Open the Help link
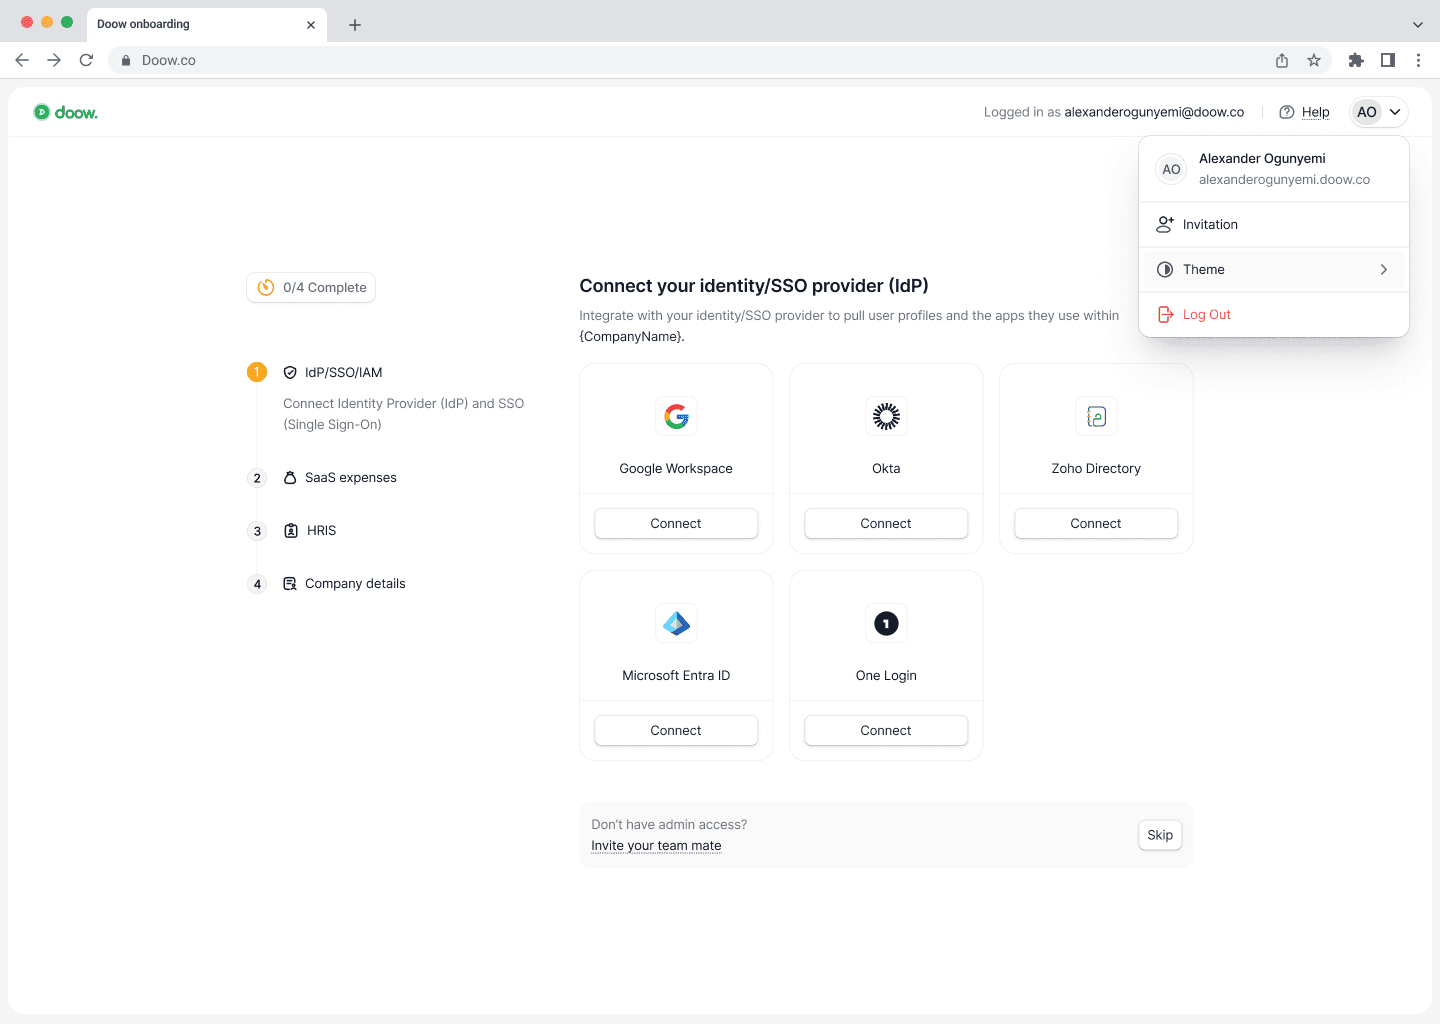1440x1024 pixels. coord(1315,112)
